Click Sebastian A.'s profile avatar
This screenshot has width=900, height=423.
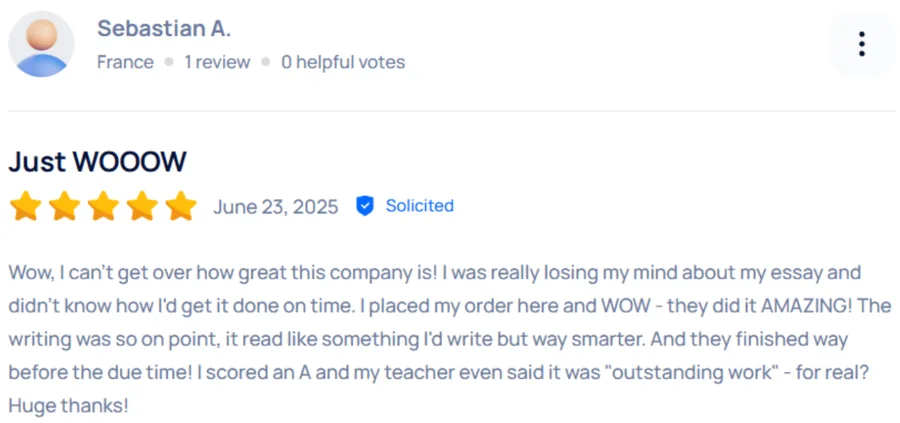[x=41, y=44]
